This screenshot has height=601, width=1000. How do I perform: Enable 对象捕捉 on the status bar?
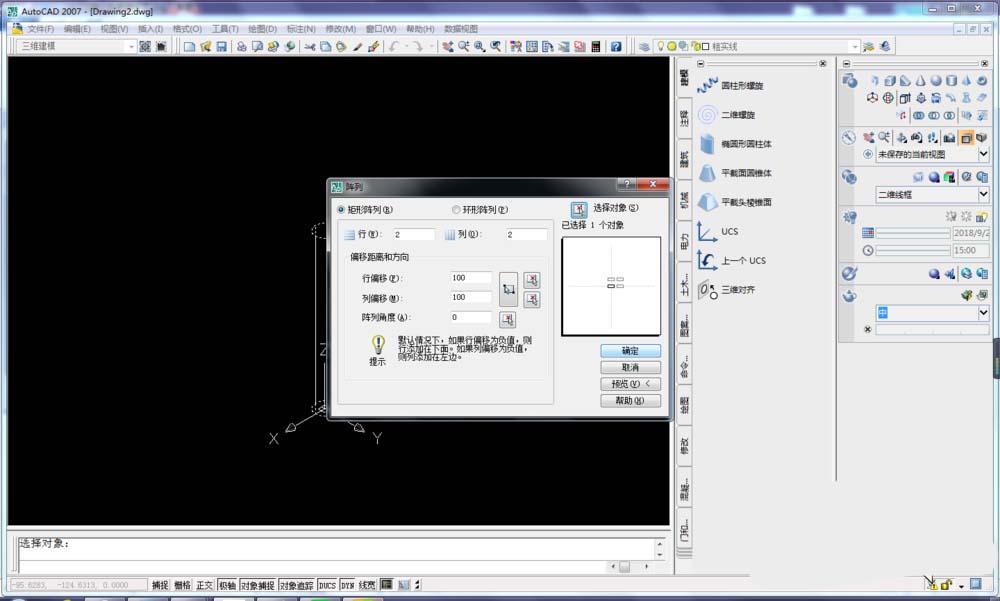256,585
